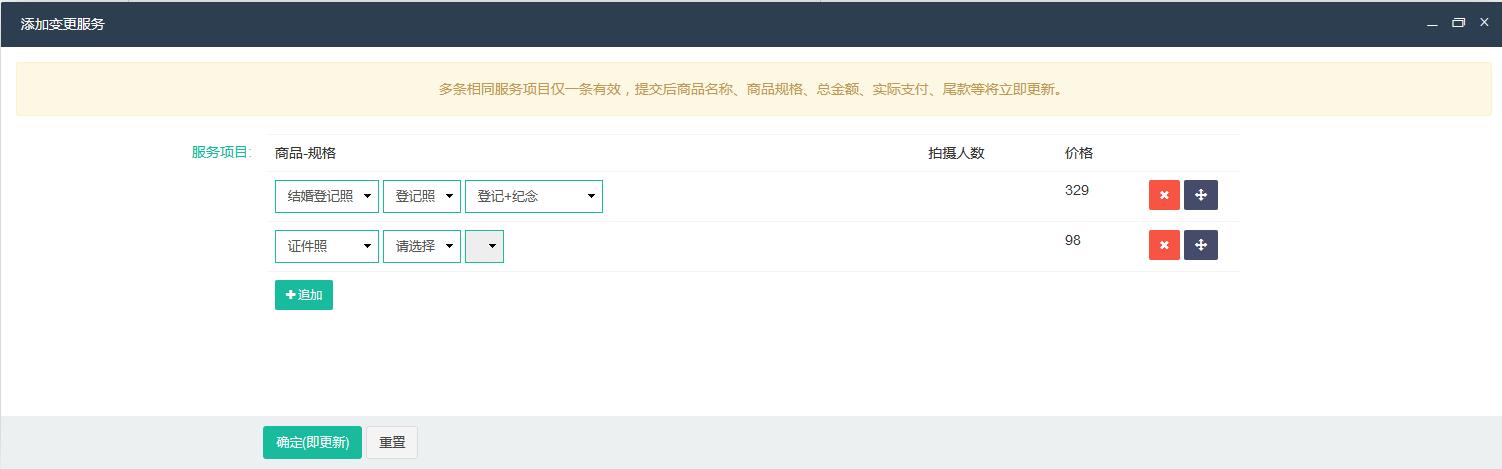Expand the 请选择 dropdown in second row
Screen dimensions: 1502x469
point(421,246)
